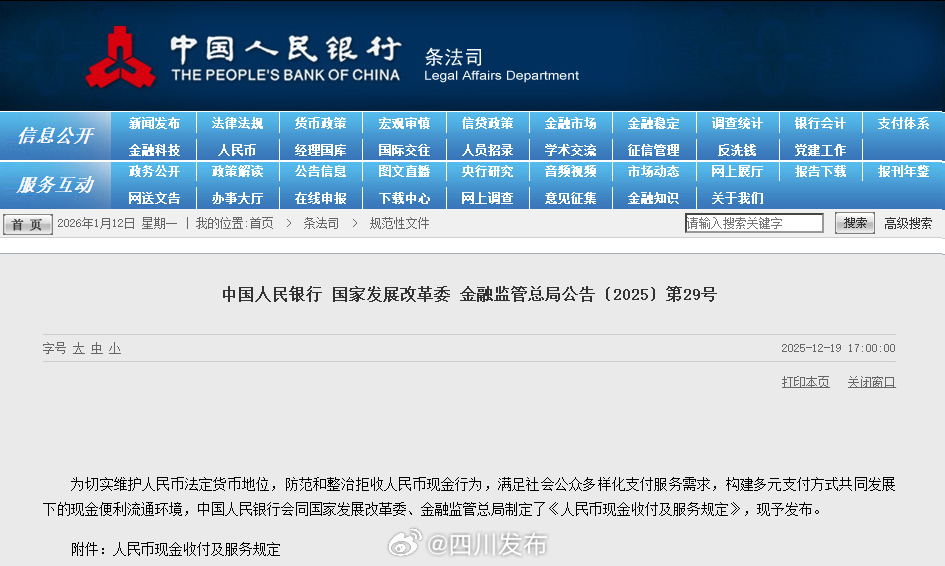Click 条法司 breadcrumb link
The width and height of the screenshot is (945, 566).
pos(321,224)
